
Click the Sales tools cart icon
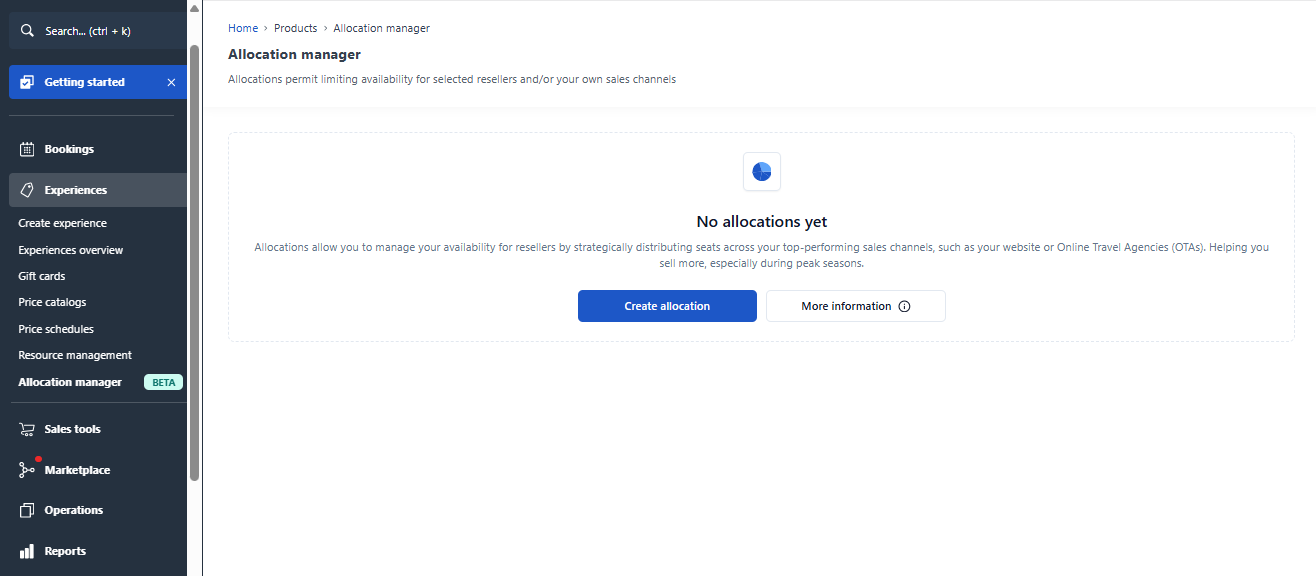[x=27, y=429]
